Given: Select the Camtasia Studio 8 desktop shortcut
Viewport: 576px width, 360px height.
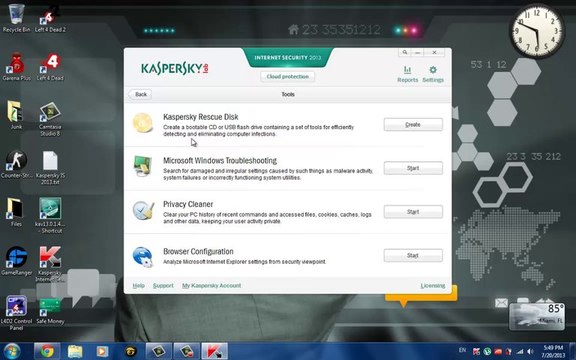Looking at the screenshot, I should (50, 119).
